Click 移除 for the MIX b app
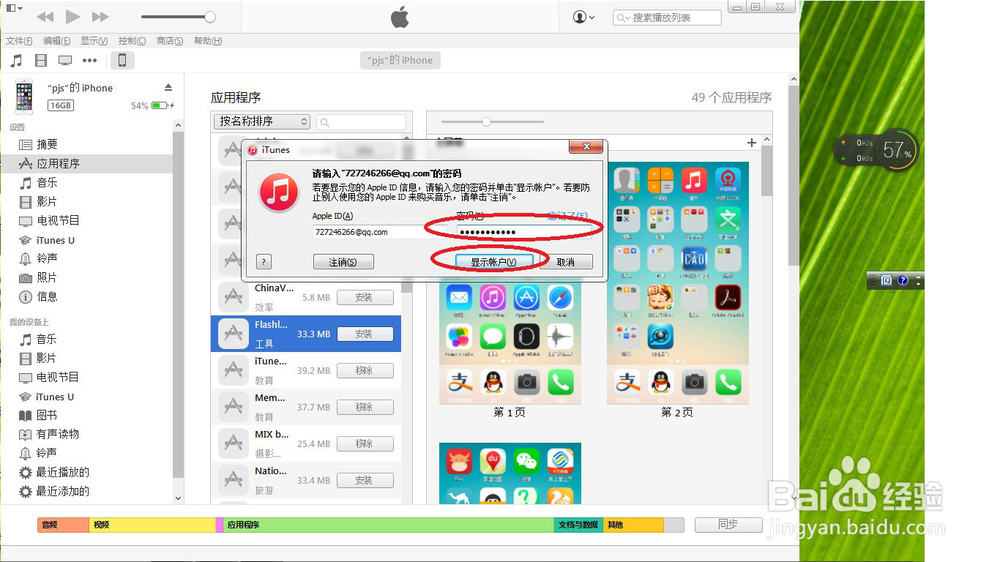This screenshot has width=1000, height=562. (365, 444)
